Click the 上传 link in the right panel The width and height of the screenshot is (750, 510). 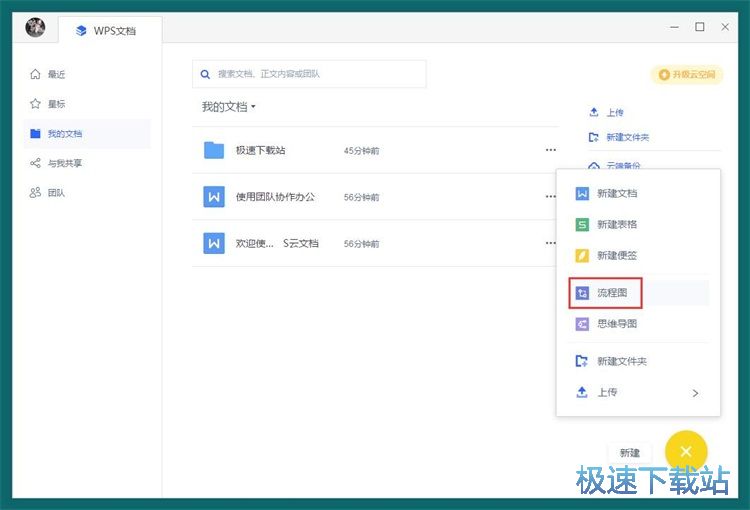click(615, 112)
